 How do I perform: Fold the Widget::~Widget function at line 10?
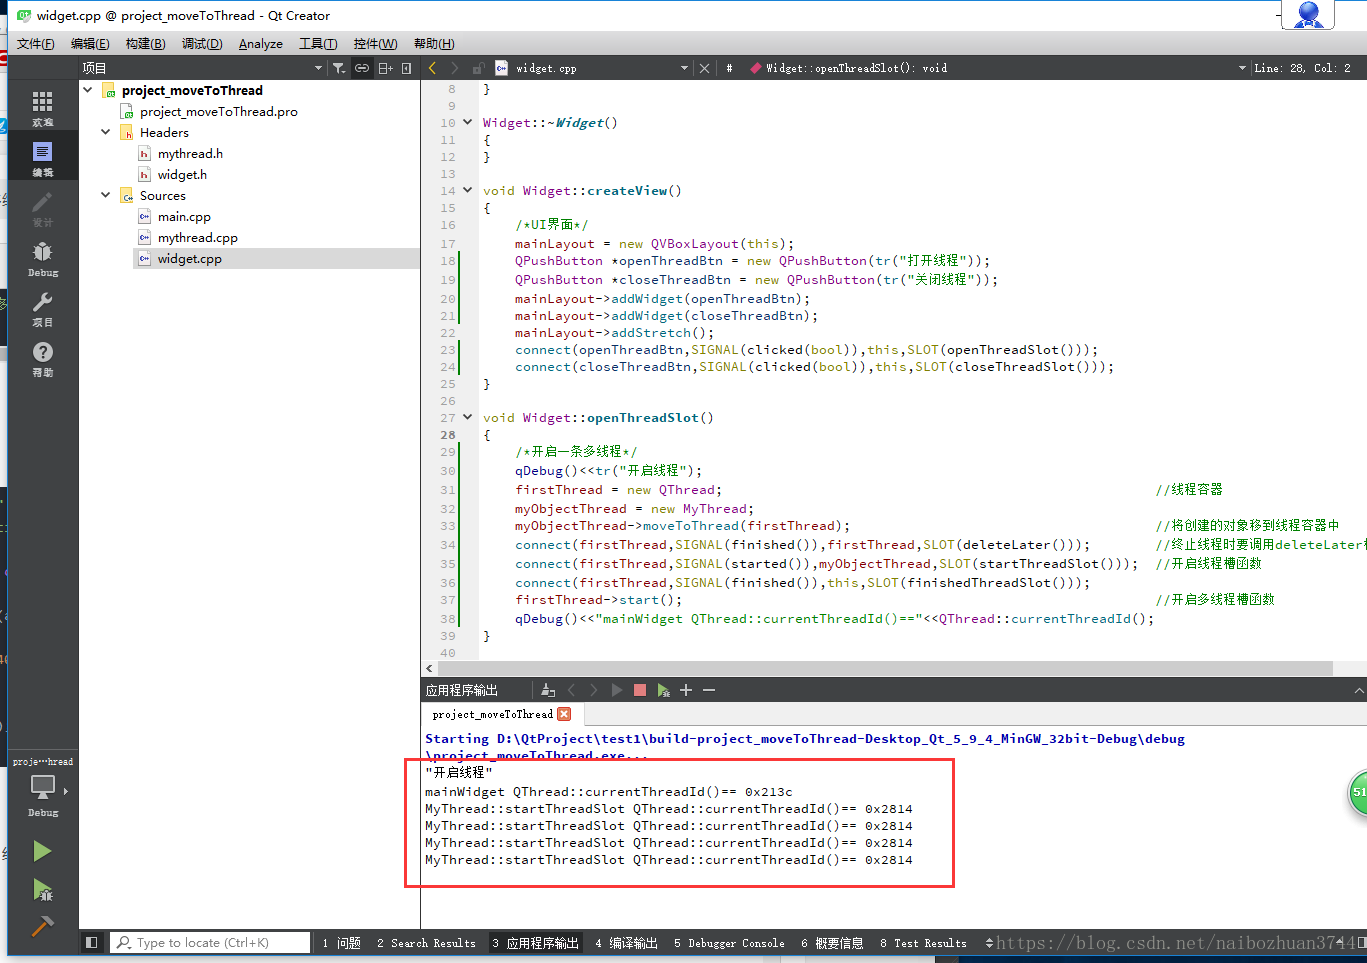tap(467, 122)
